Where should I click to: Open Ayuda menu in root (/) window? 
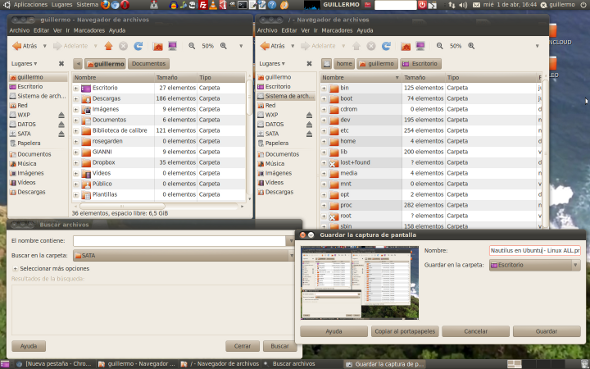(365, 30)
